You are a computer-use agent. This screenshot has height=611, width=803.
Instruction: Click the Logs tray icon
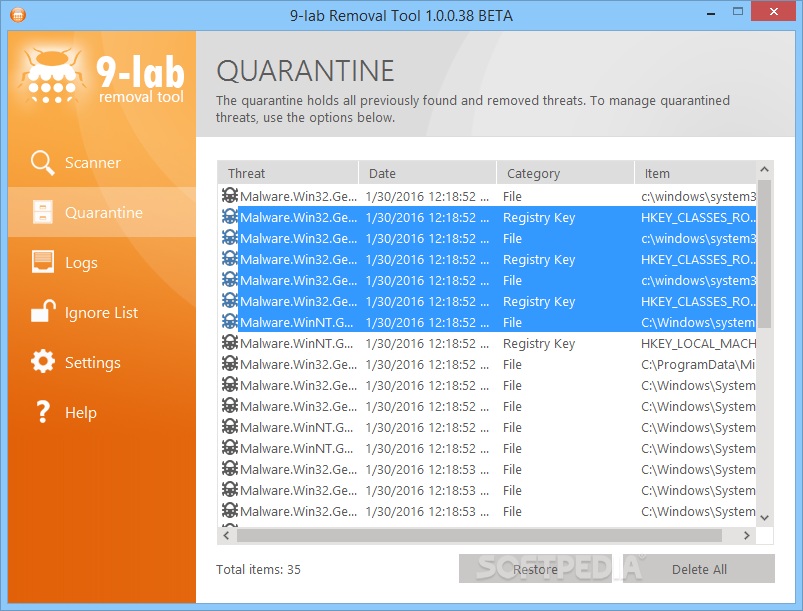click(x=43, y=262)
